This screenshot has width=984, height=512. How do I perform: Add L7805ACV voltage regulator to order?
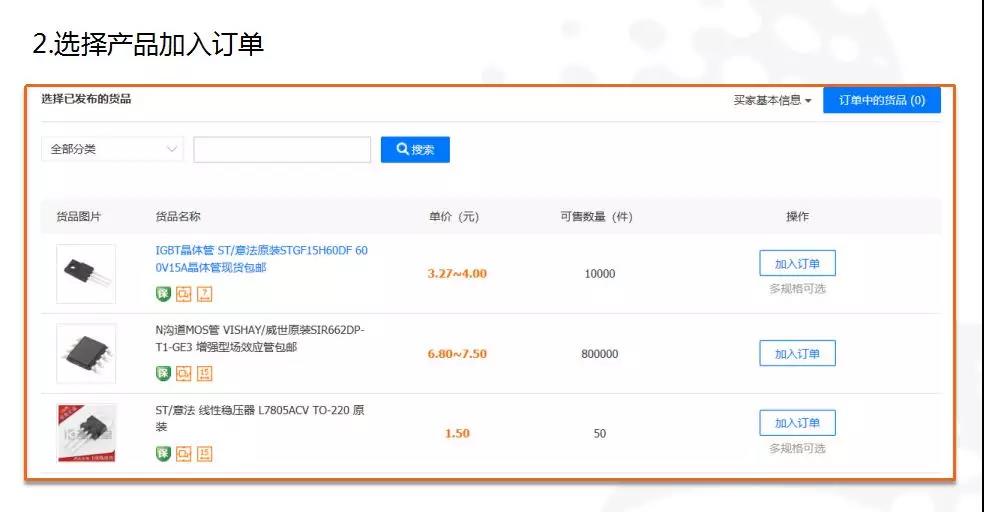pyautogui.click(x=797, y=423)
